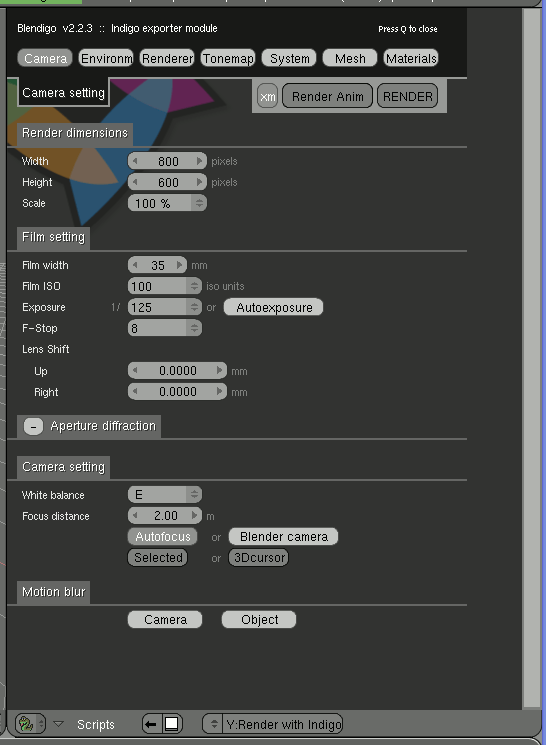546x745 pixels.
Task: Toggle the Autofocus option
Action: pyautogui.click(x=163, y=536)
